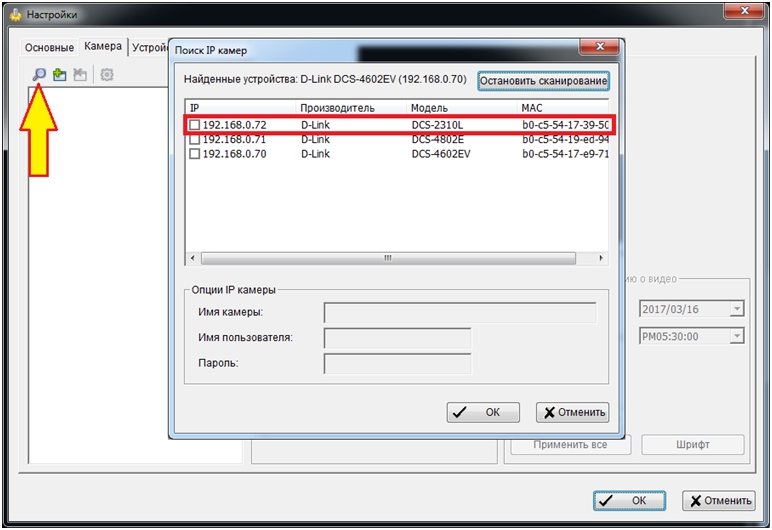Select the Камера tab
The height and width of the screenshot is (530, 772).
[103, 46]
